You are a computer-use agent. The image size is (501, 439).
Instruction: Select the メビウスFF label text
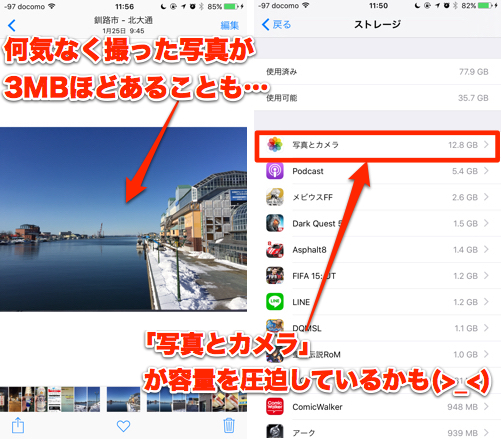coord(312,197)
